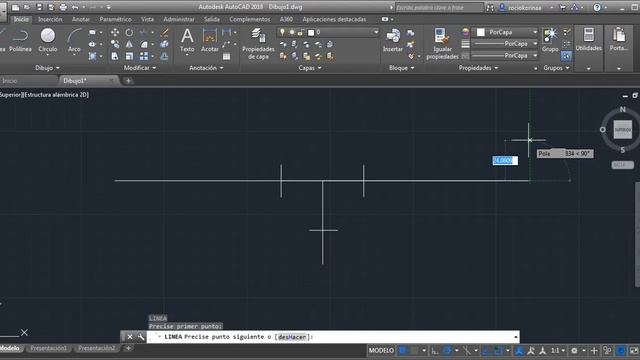Click the print icon in quick access toolbar
The image size is (640, 360).
click(63, 7)
